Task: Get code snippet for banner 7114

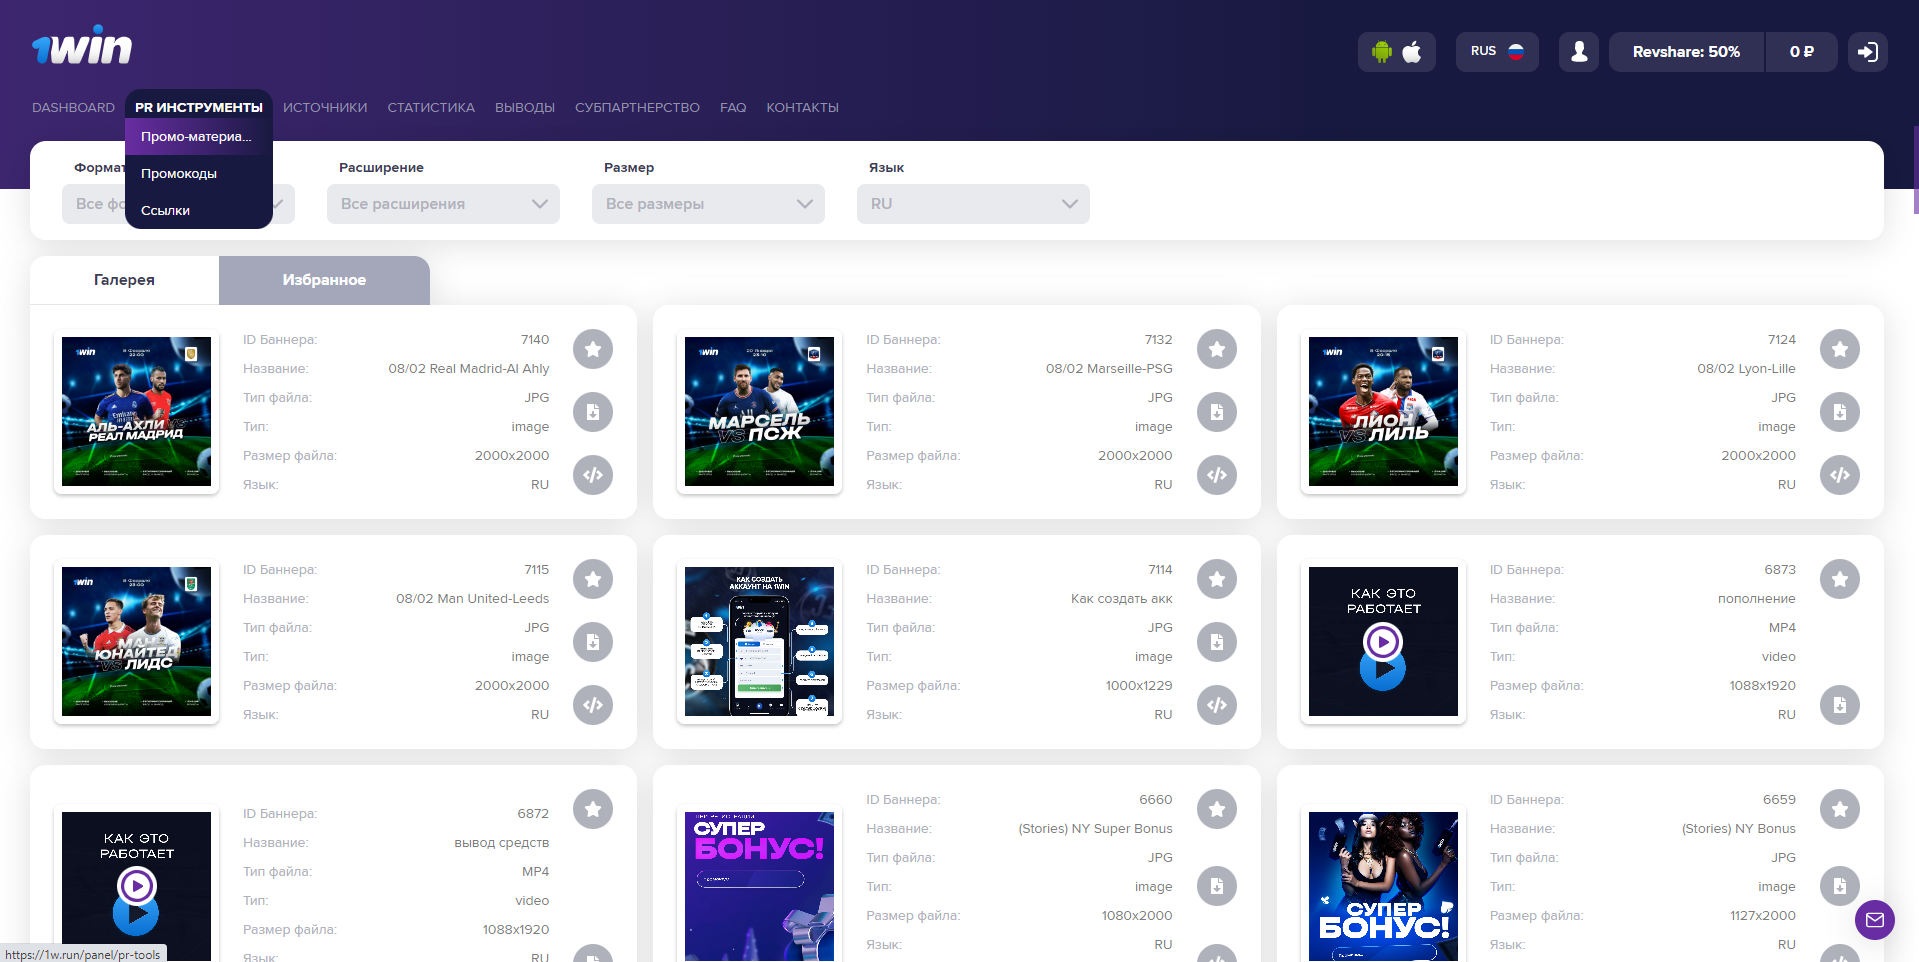Action: coord(1217,705)
